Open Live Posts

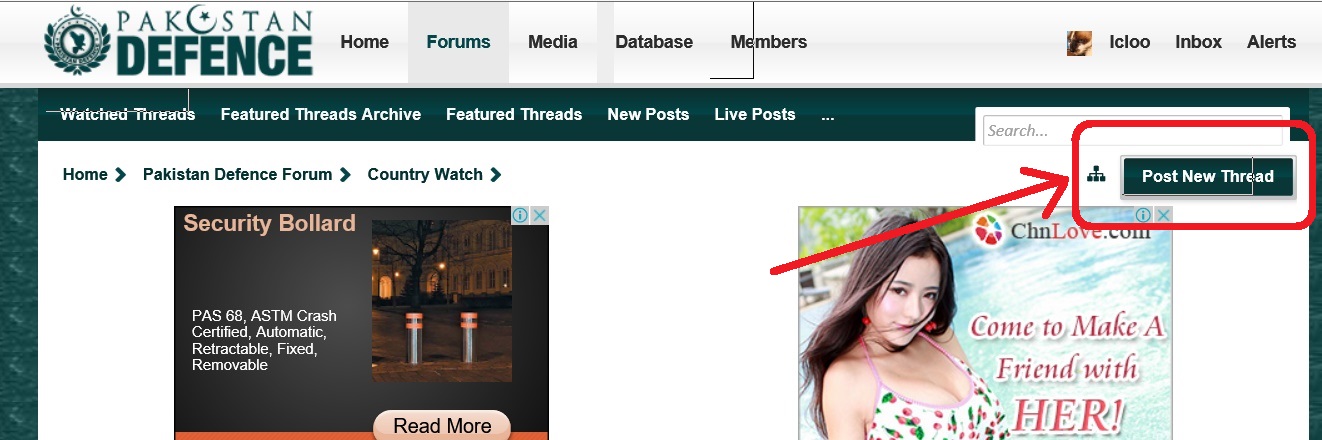tap(755, 114)
